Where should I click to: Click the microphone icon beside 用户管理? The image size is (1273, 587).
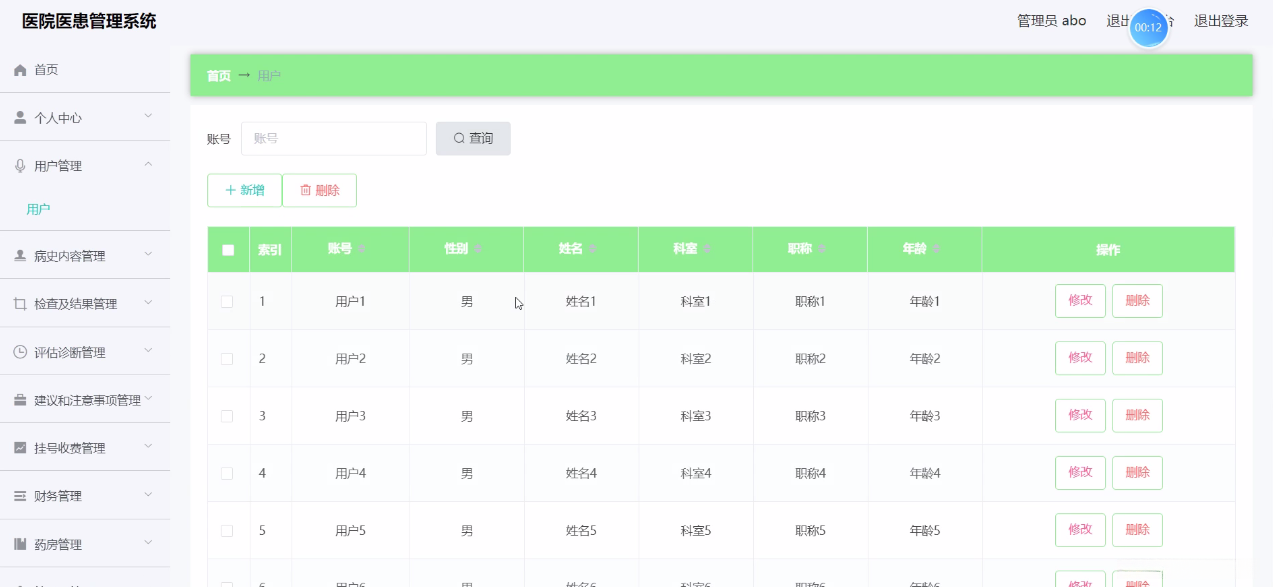tap(20, 166)
